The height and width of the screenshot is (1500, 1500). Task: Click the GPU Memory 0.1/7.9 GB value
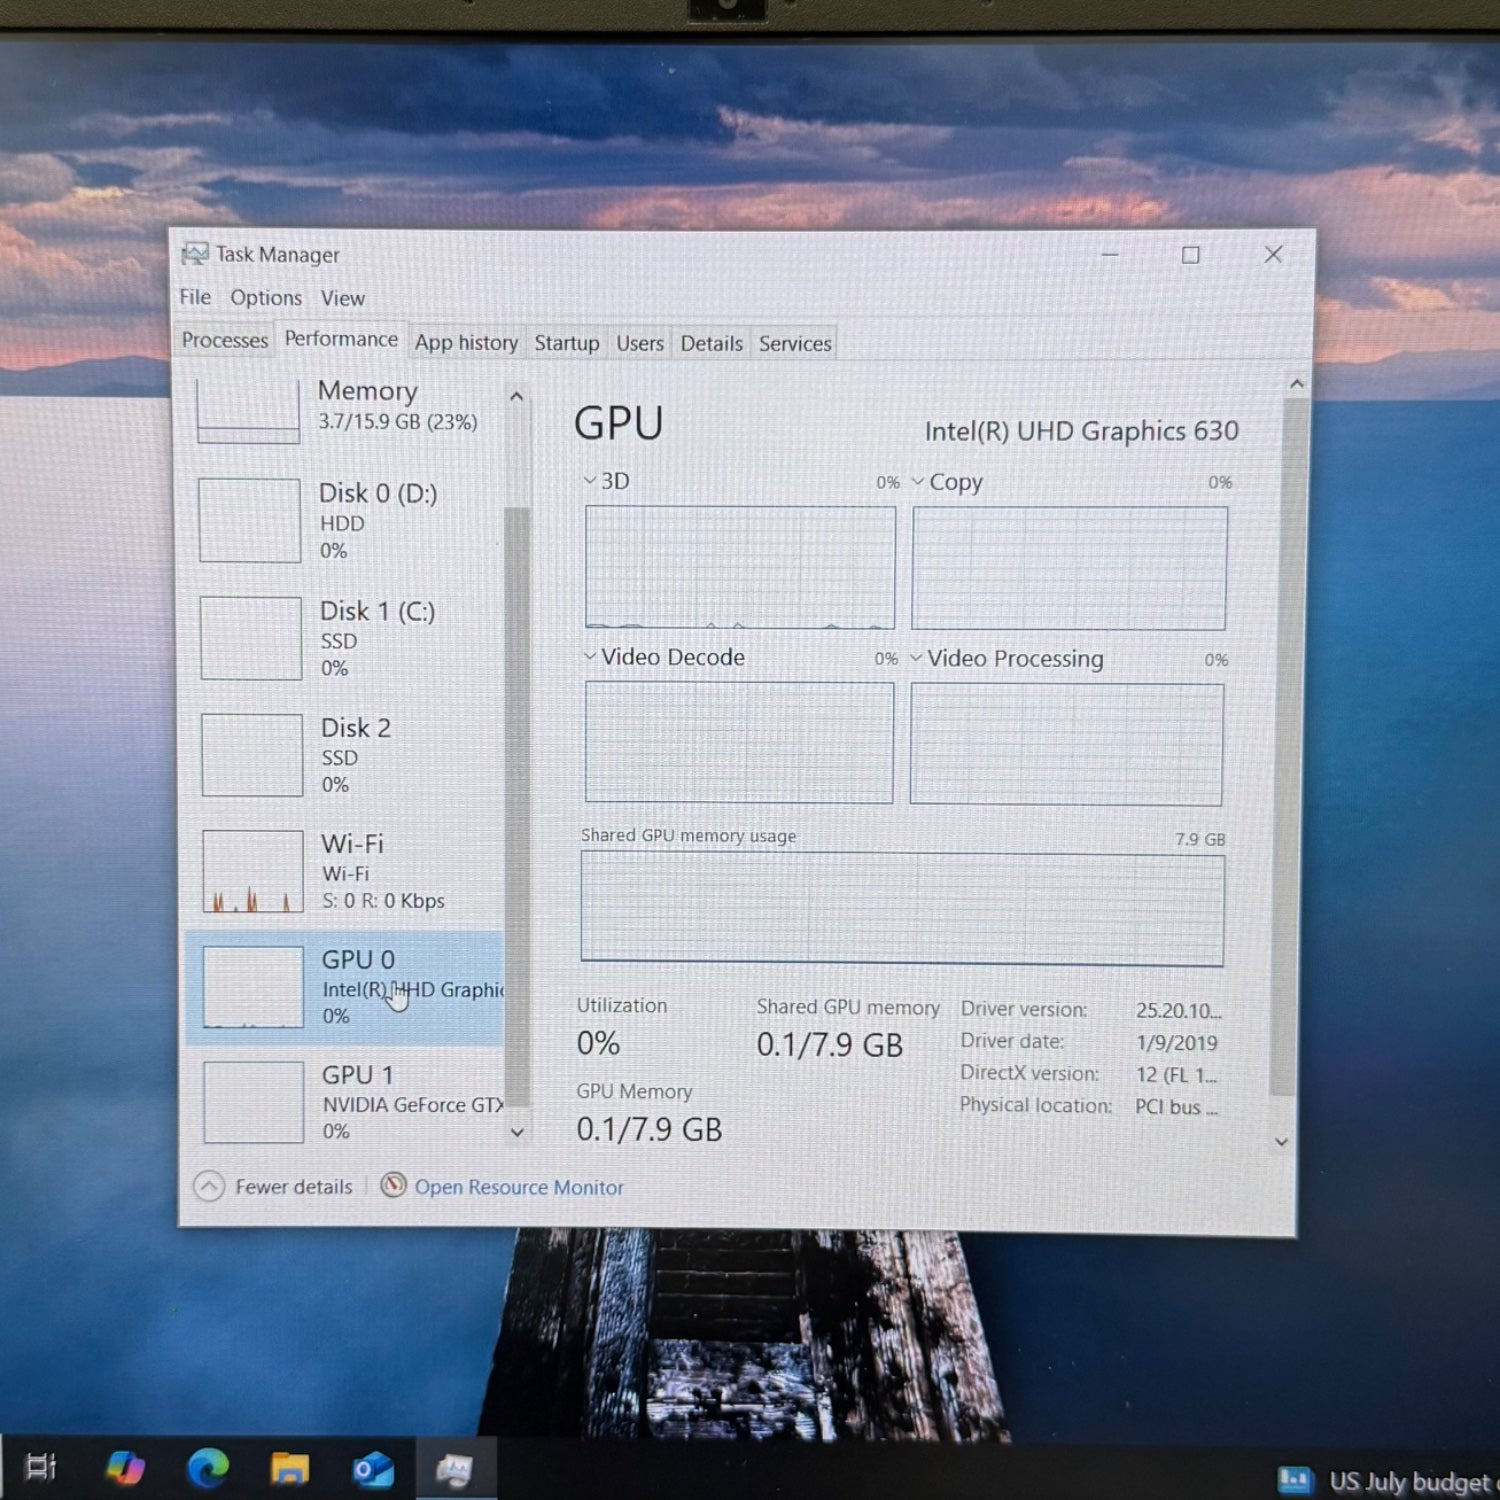649,1129
